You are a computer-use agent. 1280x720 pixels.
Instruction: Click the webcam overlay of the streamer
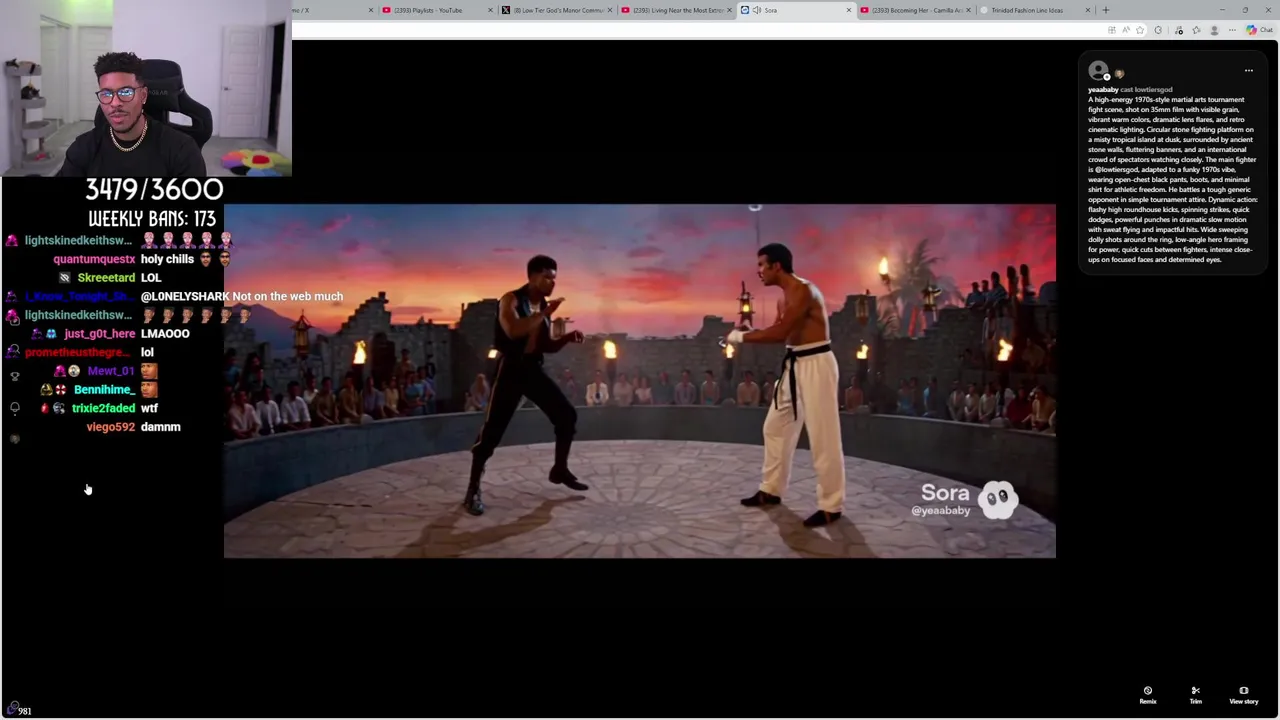(x=146, y=88)
